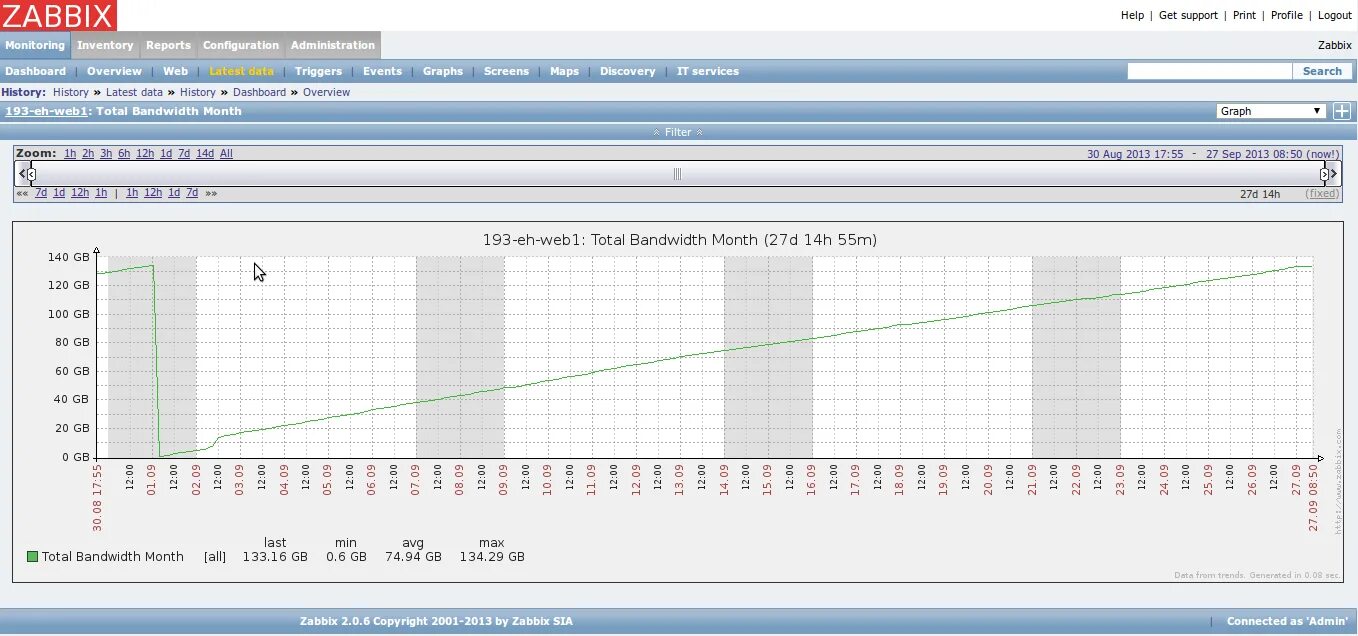Open the Help link

[1132, 15]
